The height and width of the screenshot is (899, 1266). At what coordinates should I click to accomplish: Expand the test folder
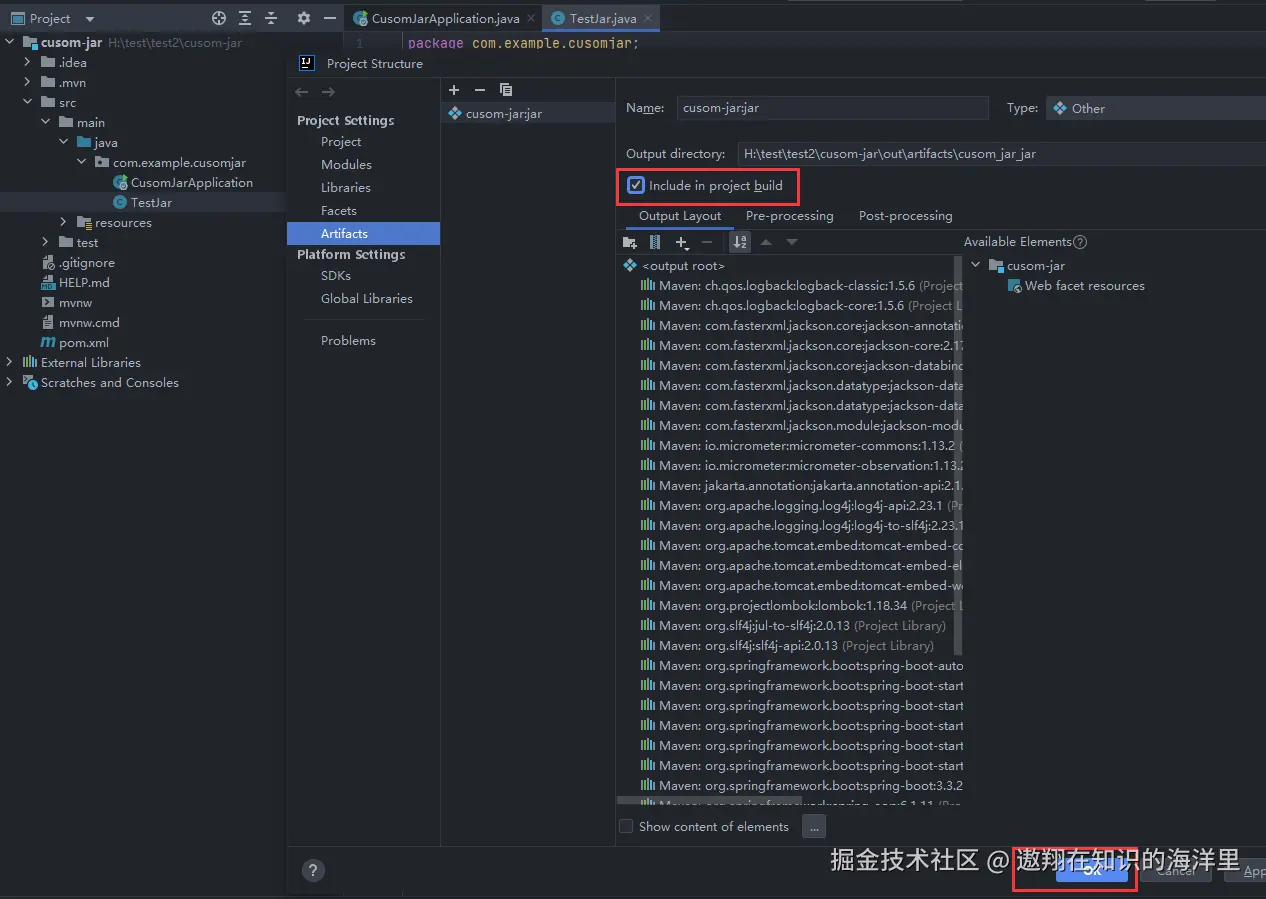[46, 243]
